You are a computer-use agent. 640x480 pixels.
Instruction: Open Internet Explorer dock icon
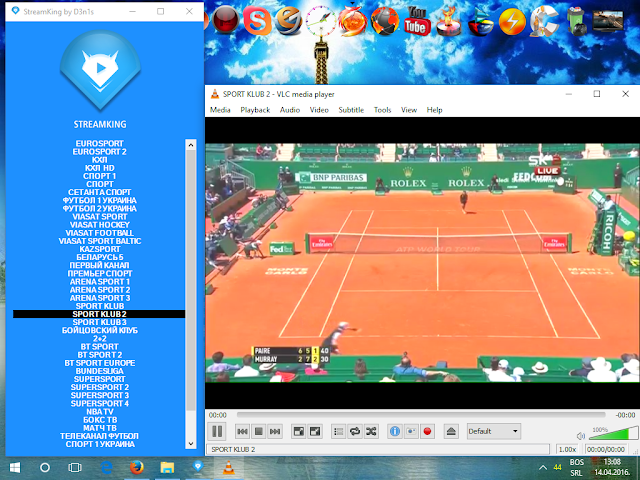[x=288, y=21]
